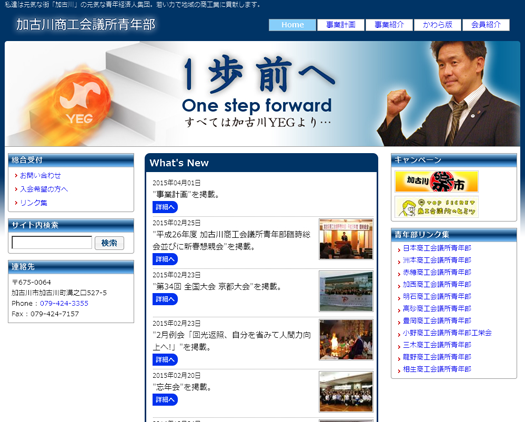Open details for the 2015年04月01日 事業計画 post
The height and width of the screenshot is (422, 525).
[165, 207]
